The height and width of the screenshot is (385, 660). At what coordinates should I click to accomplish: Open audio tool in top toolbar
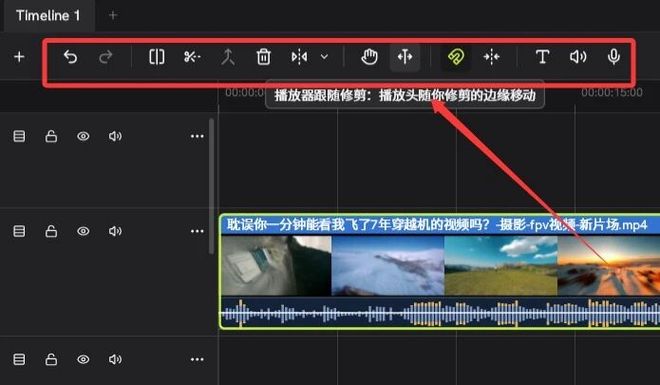tap(578, 56)
